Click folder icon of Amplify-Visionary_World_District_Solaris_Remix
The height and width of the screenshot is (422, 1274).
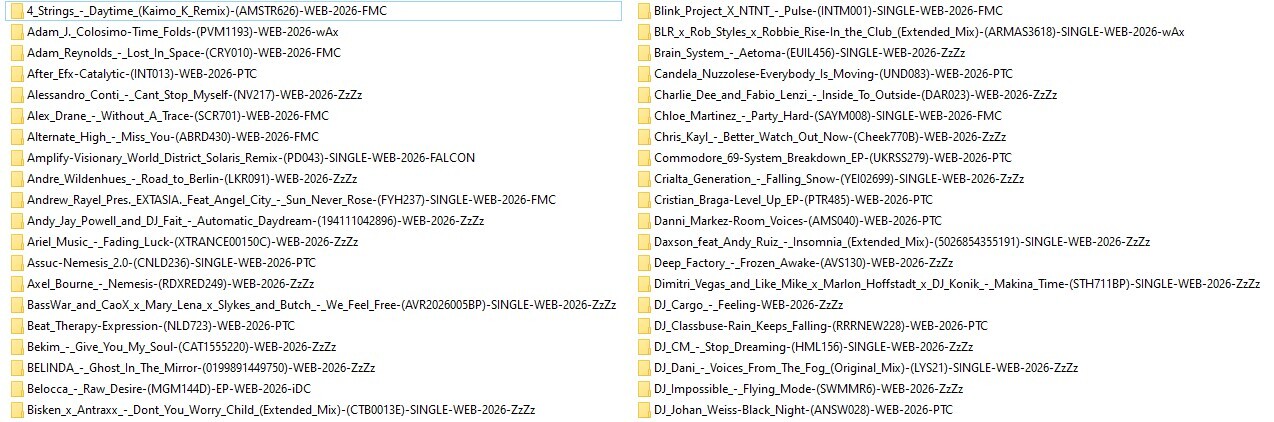pyautogui.click(x=16, y=158)
